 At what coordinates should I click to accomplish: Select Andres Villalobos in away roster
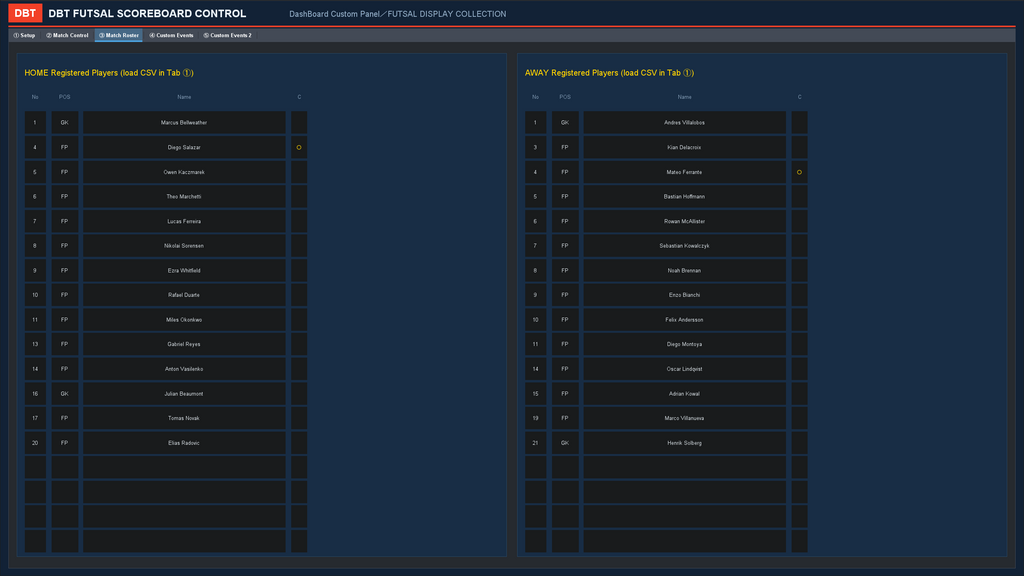coord(684,123)
